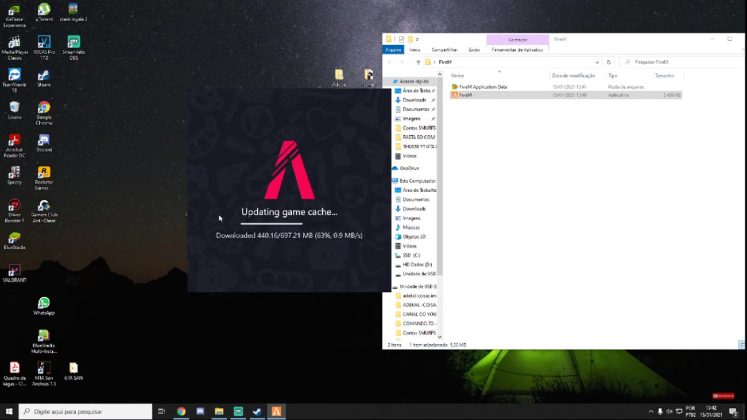747x420 pixels.
Task: Launch Google Chrome desktop shortcut
Action: tap(44, 113)
